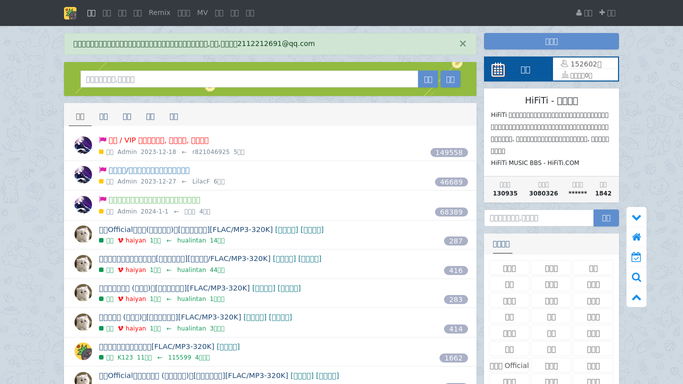This screenshot has height=384, width=683.
Task: Select the first thread list tab
Action: point(80,117)
